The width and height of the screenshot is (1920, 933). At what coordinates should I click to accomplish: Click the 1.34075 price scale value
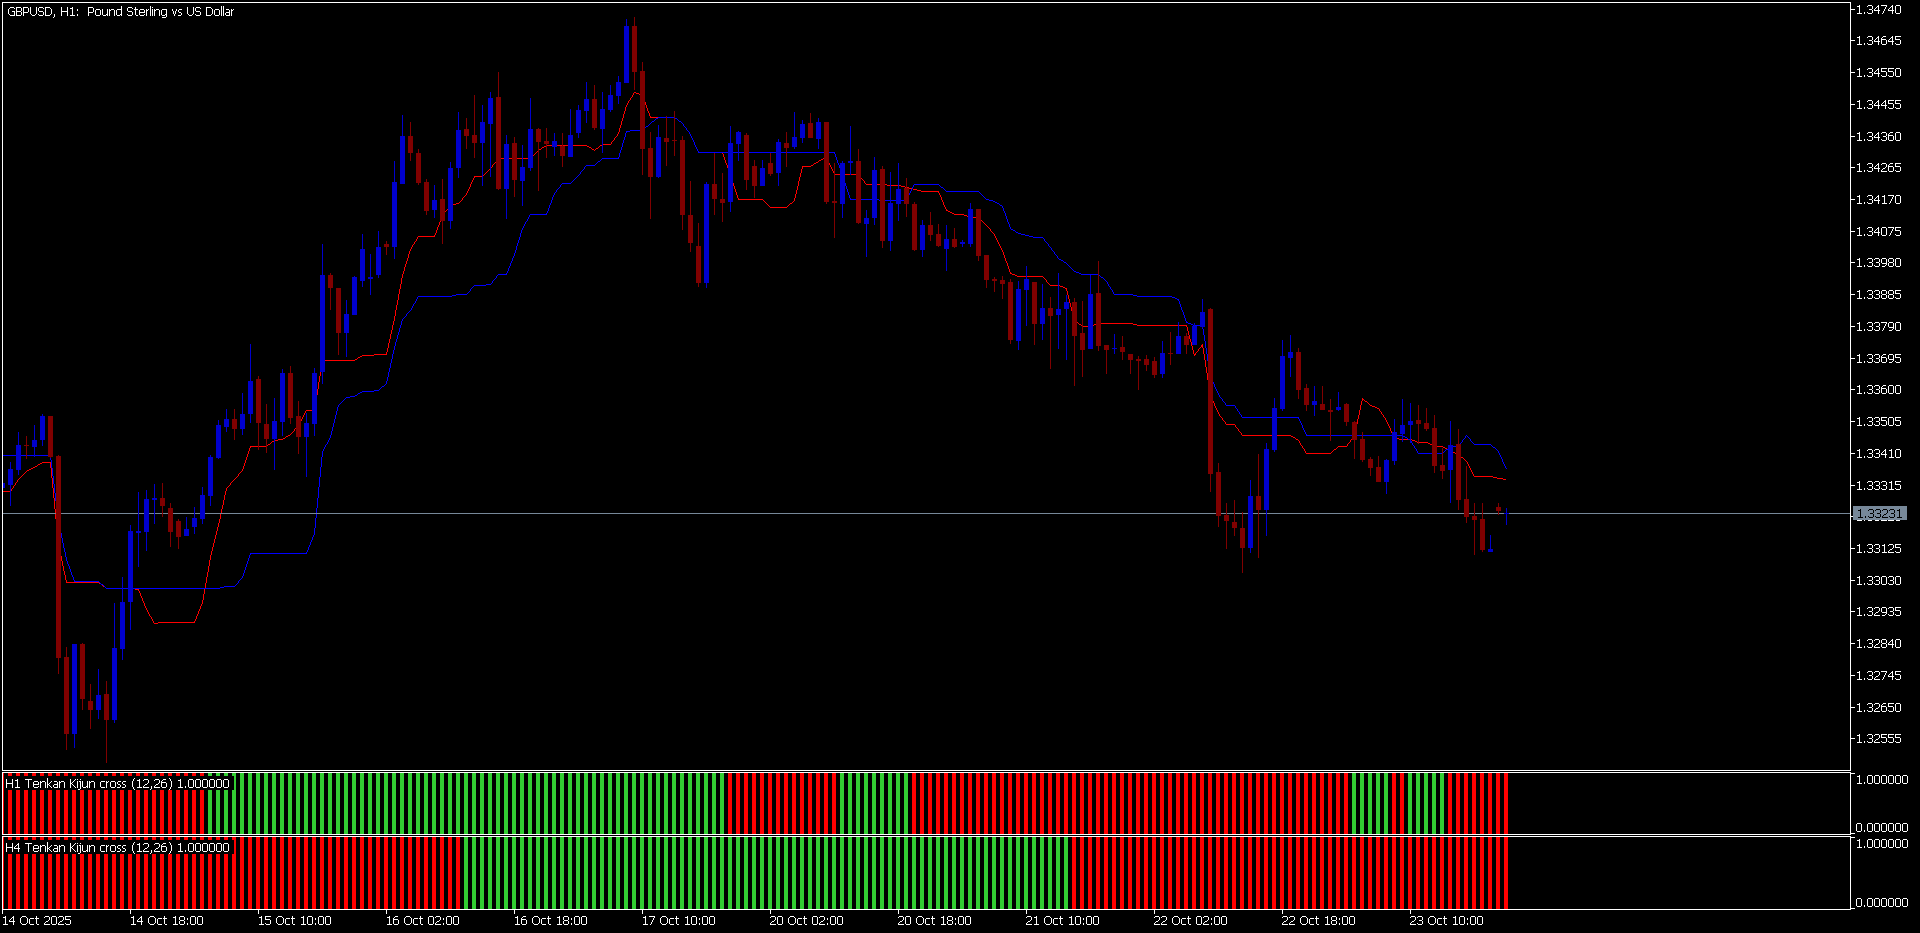click(x=1878, y=232)
